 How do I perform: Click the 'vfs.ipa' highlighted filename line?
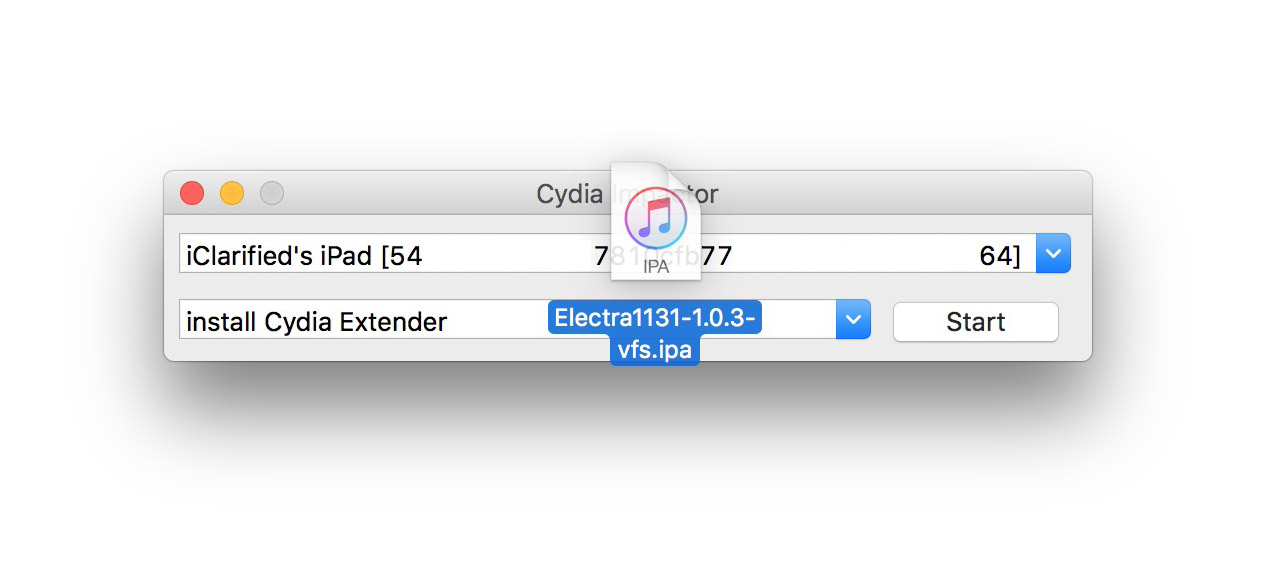(x=655, y=350)
